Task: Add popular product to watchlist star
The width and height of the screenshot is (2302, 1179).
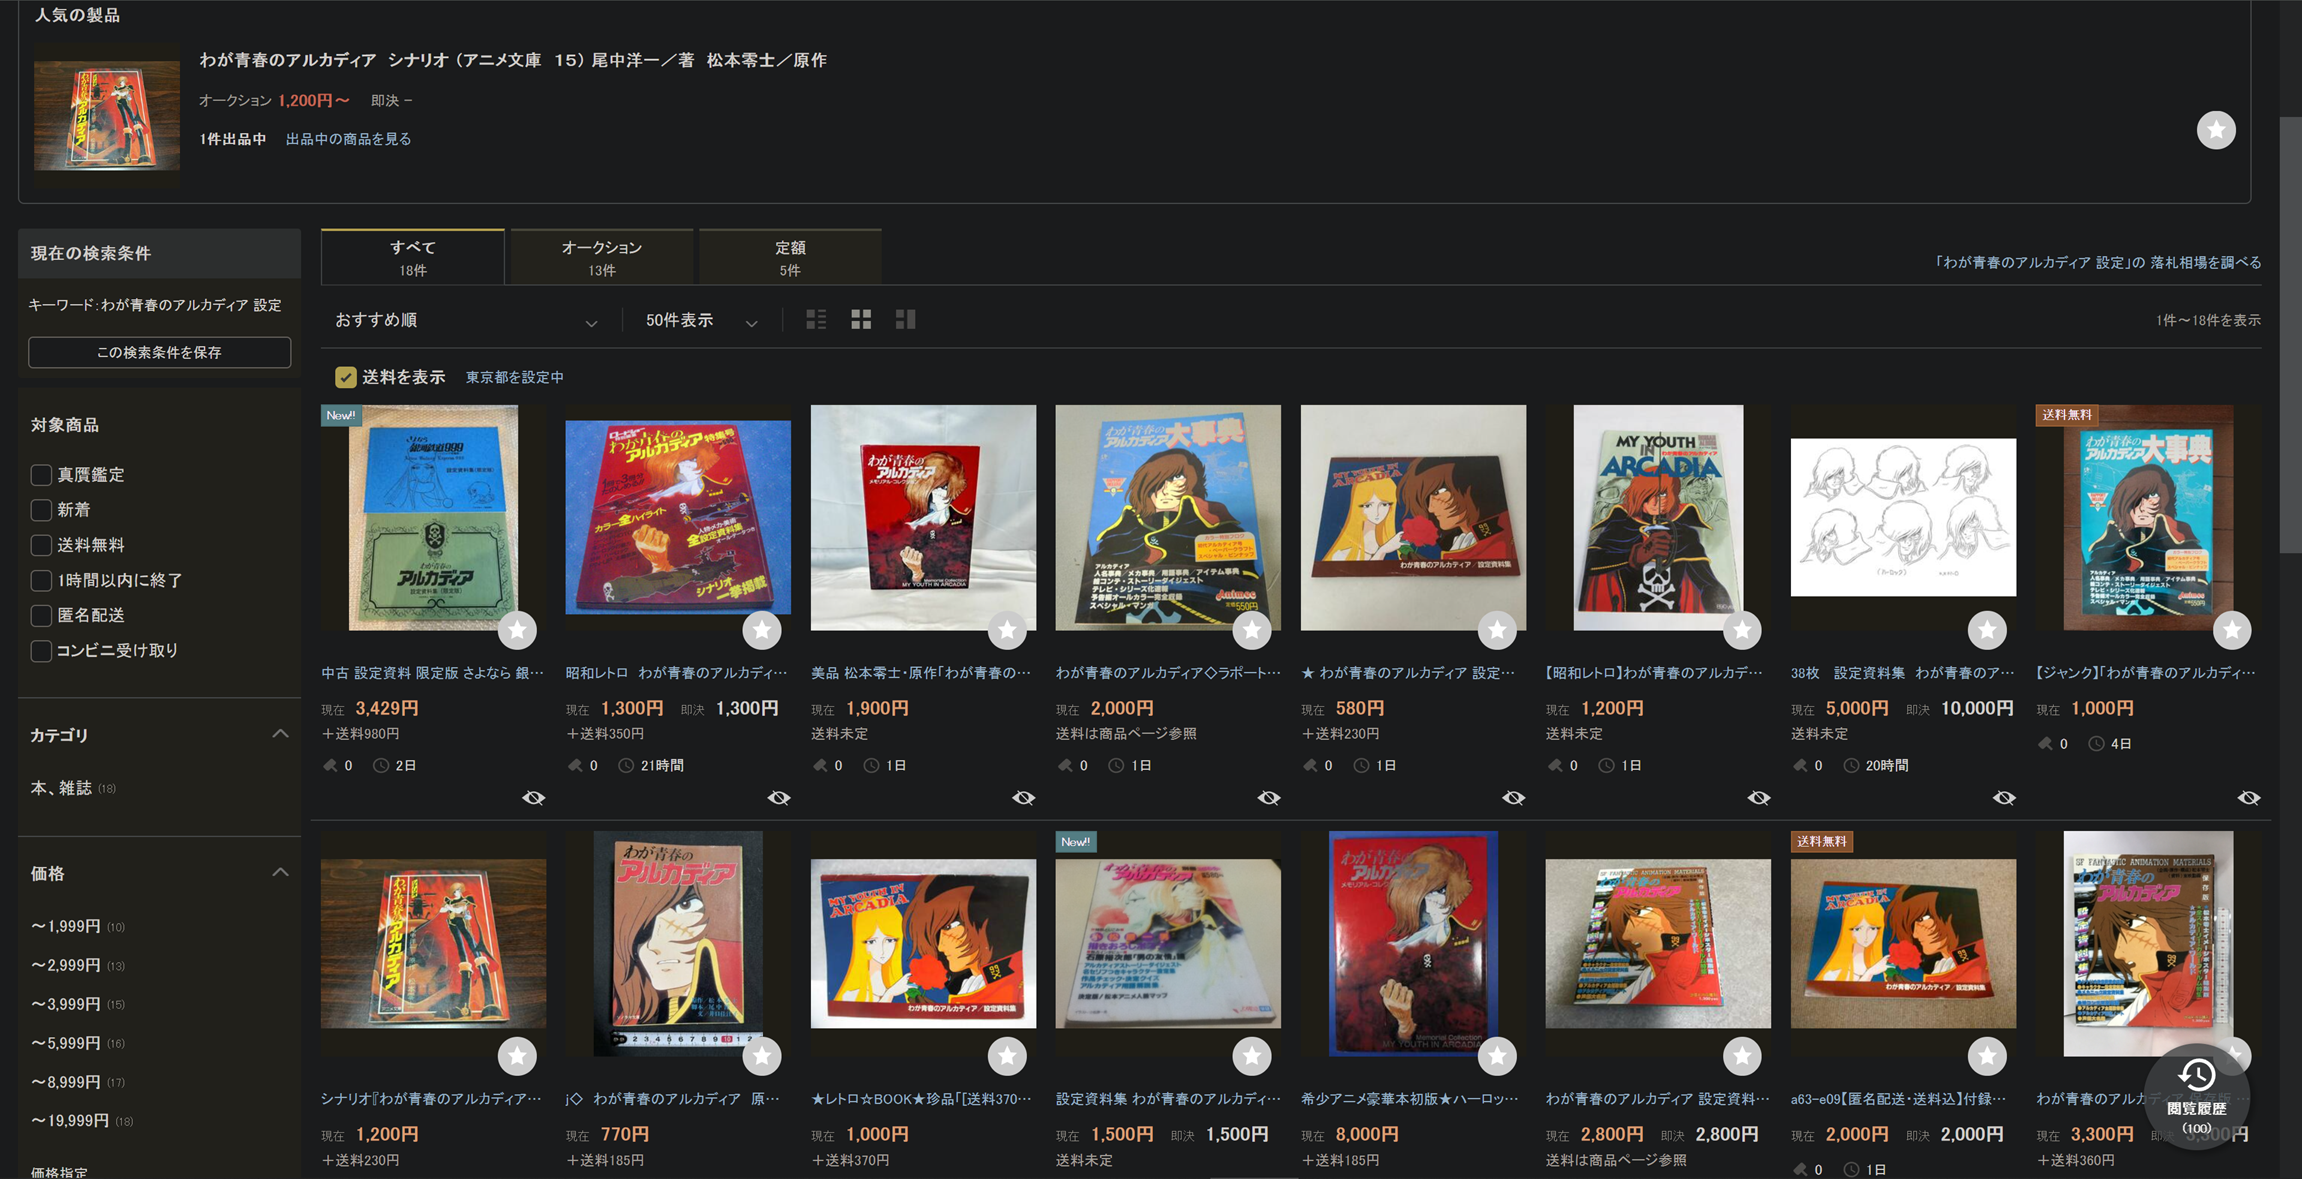Action: click(2215, 130)
